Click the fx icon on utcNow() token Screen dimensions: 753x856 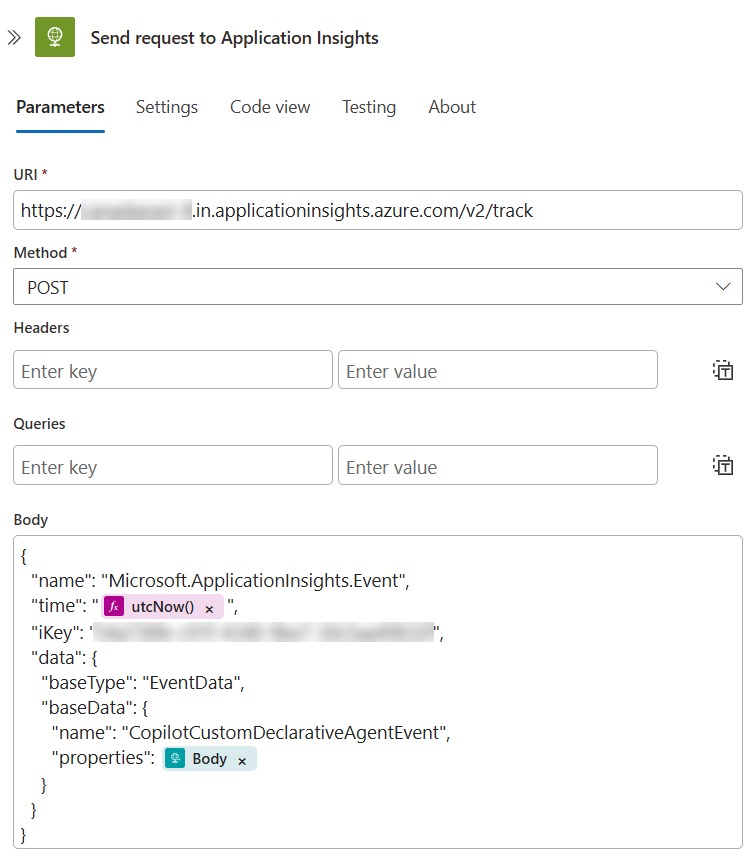point(114,607)
